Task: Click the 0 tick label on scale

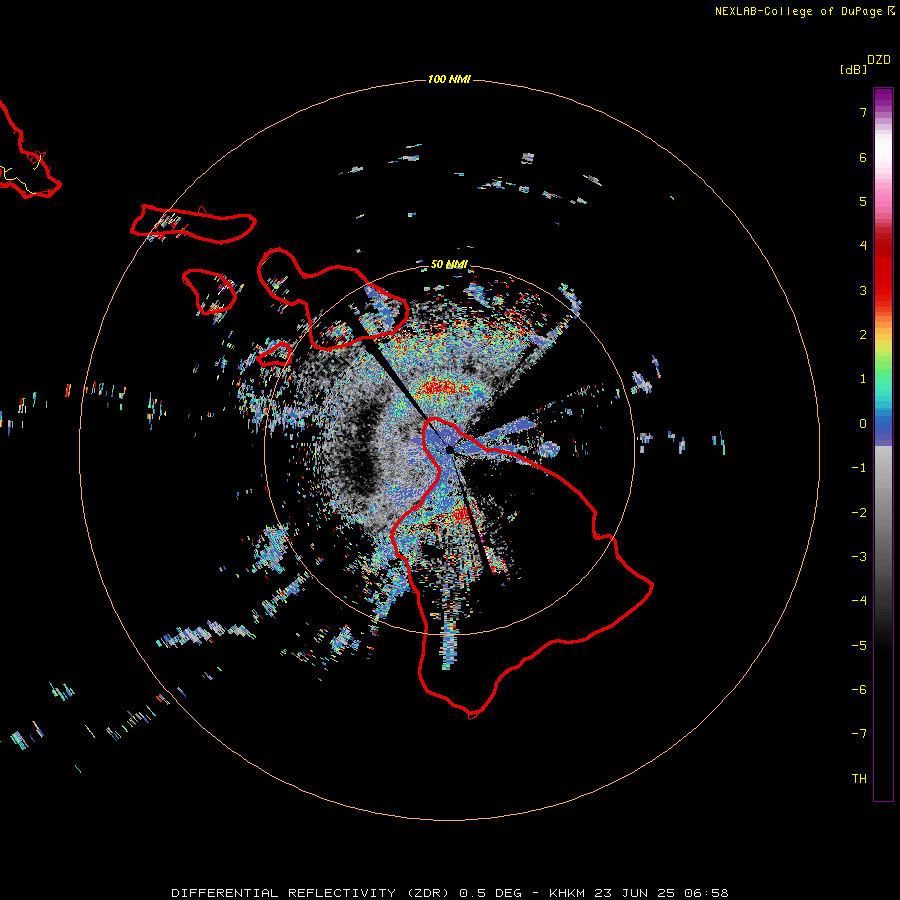Action: pos(863,424)
